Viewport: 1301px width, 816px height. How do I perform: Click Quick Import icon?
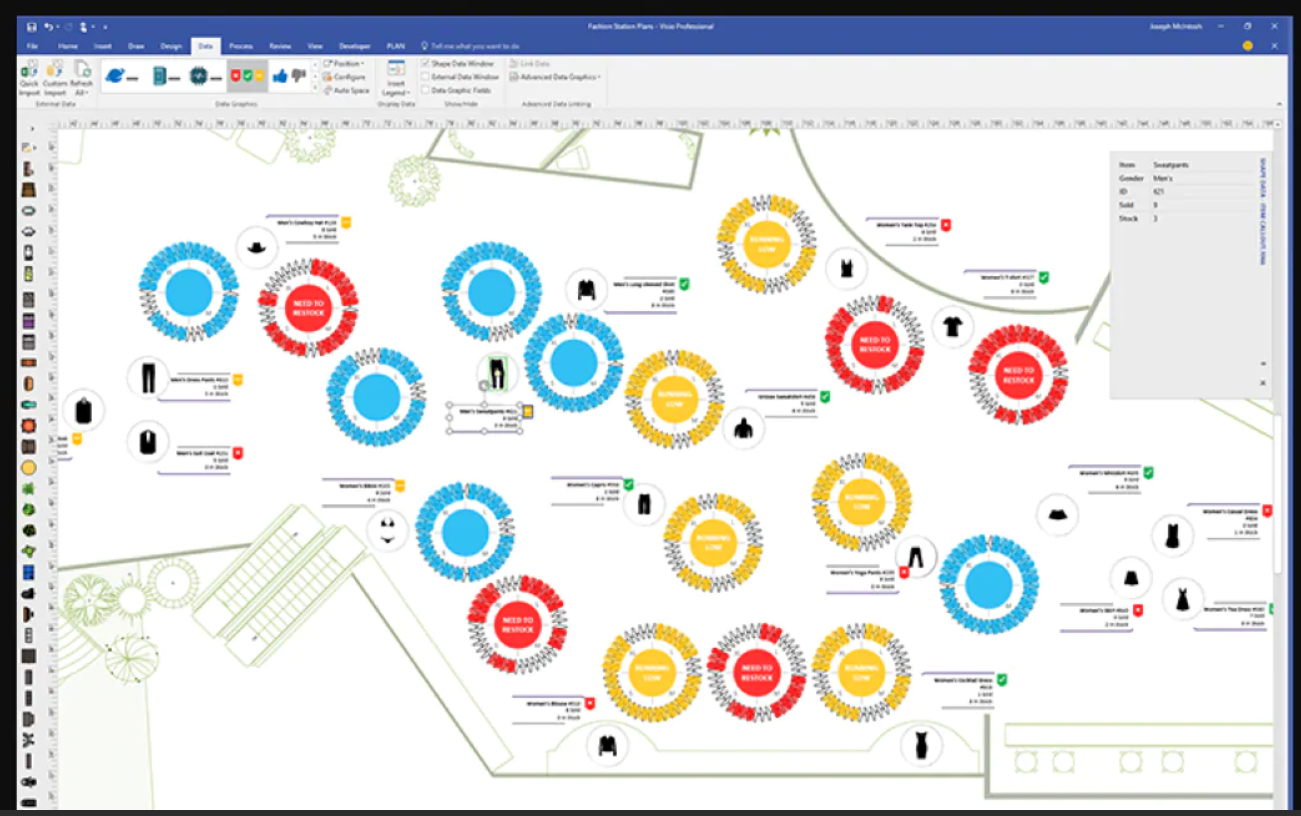coord(30,78)
